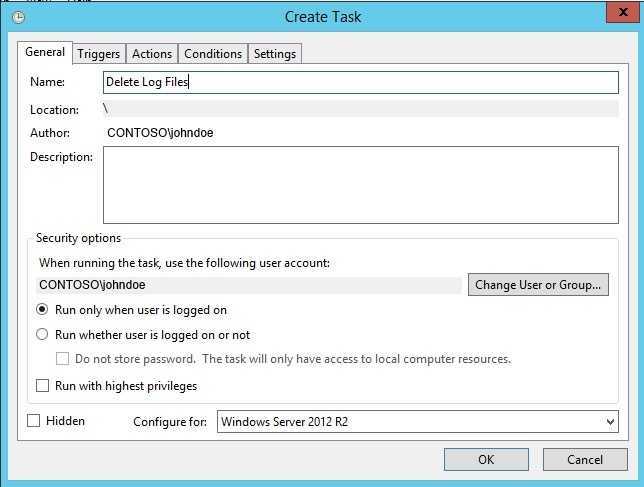
Task: Enable Run with highest privileges
Action: pos(42,386)
